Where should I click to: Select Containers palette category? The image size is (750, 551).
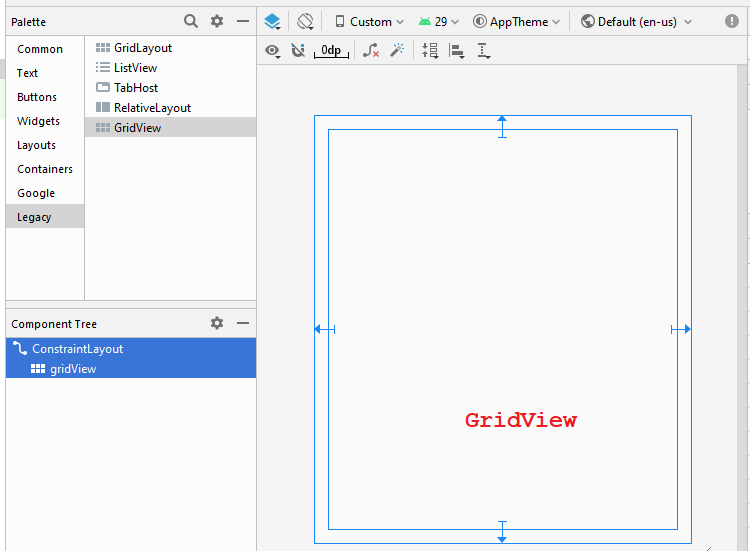point(45,169)
